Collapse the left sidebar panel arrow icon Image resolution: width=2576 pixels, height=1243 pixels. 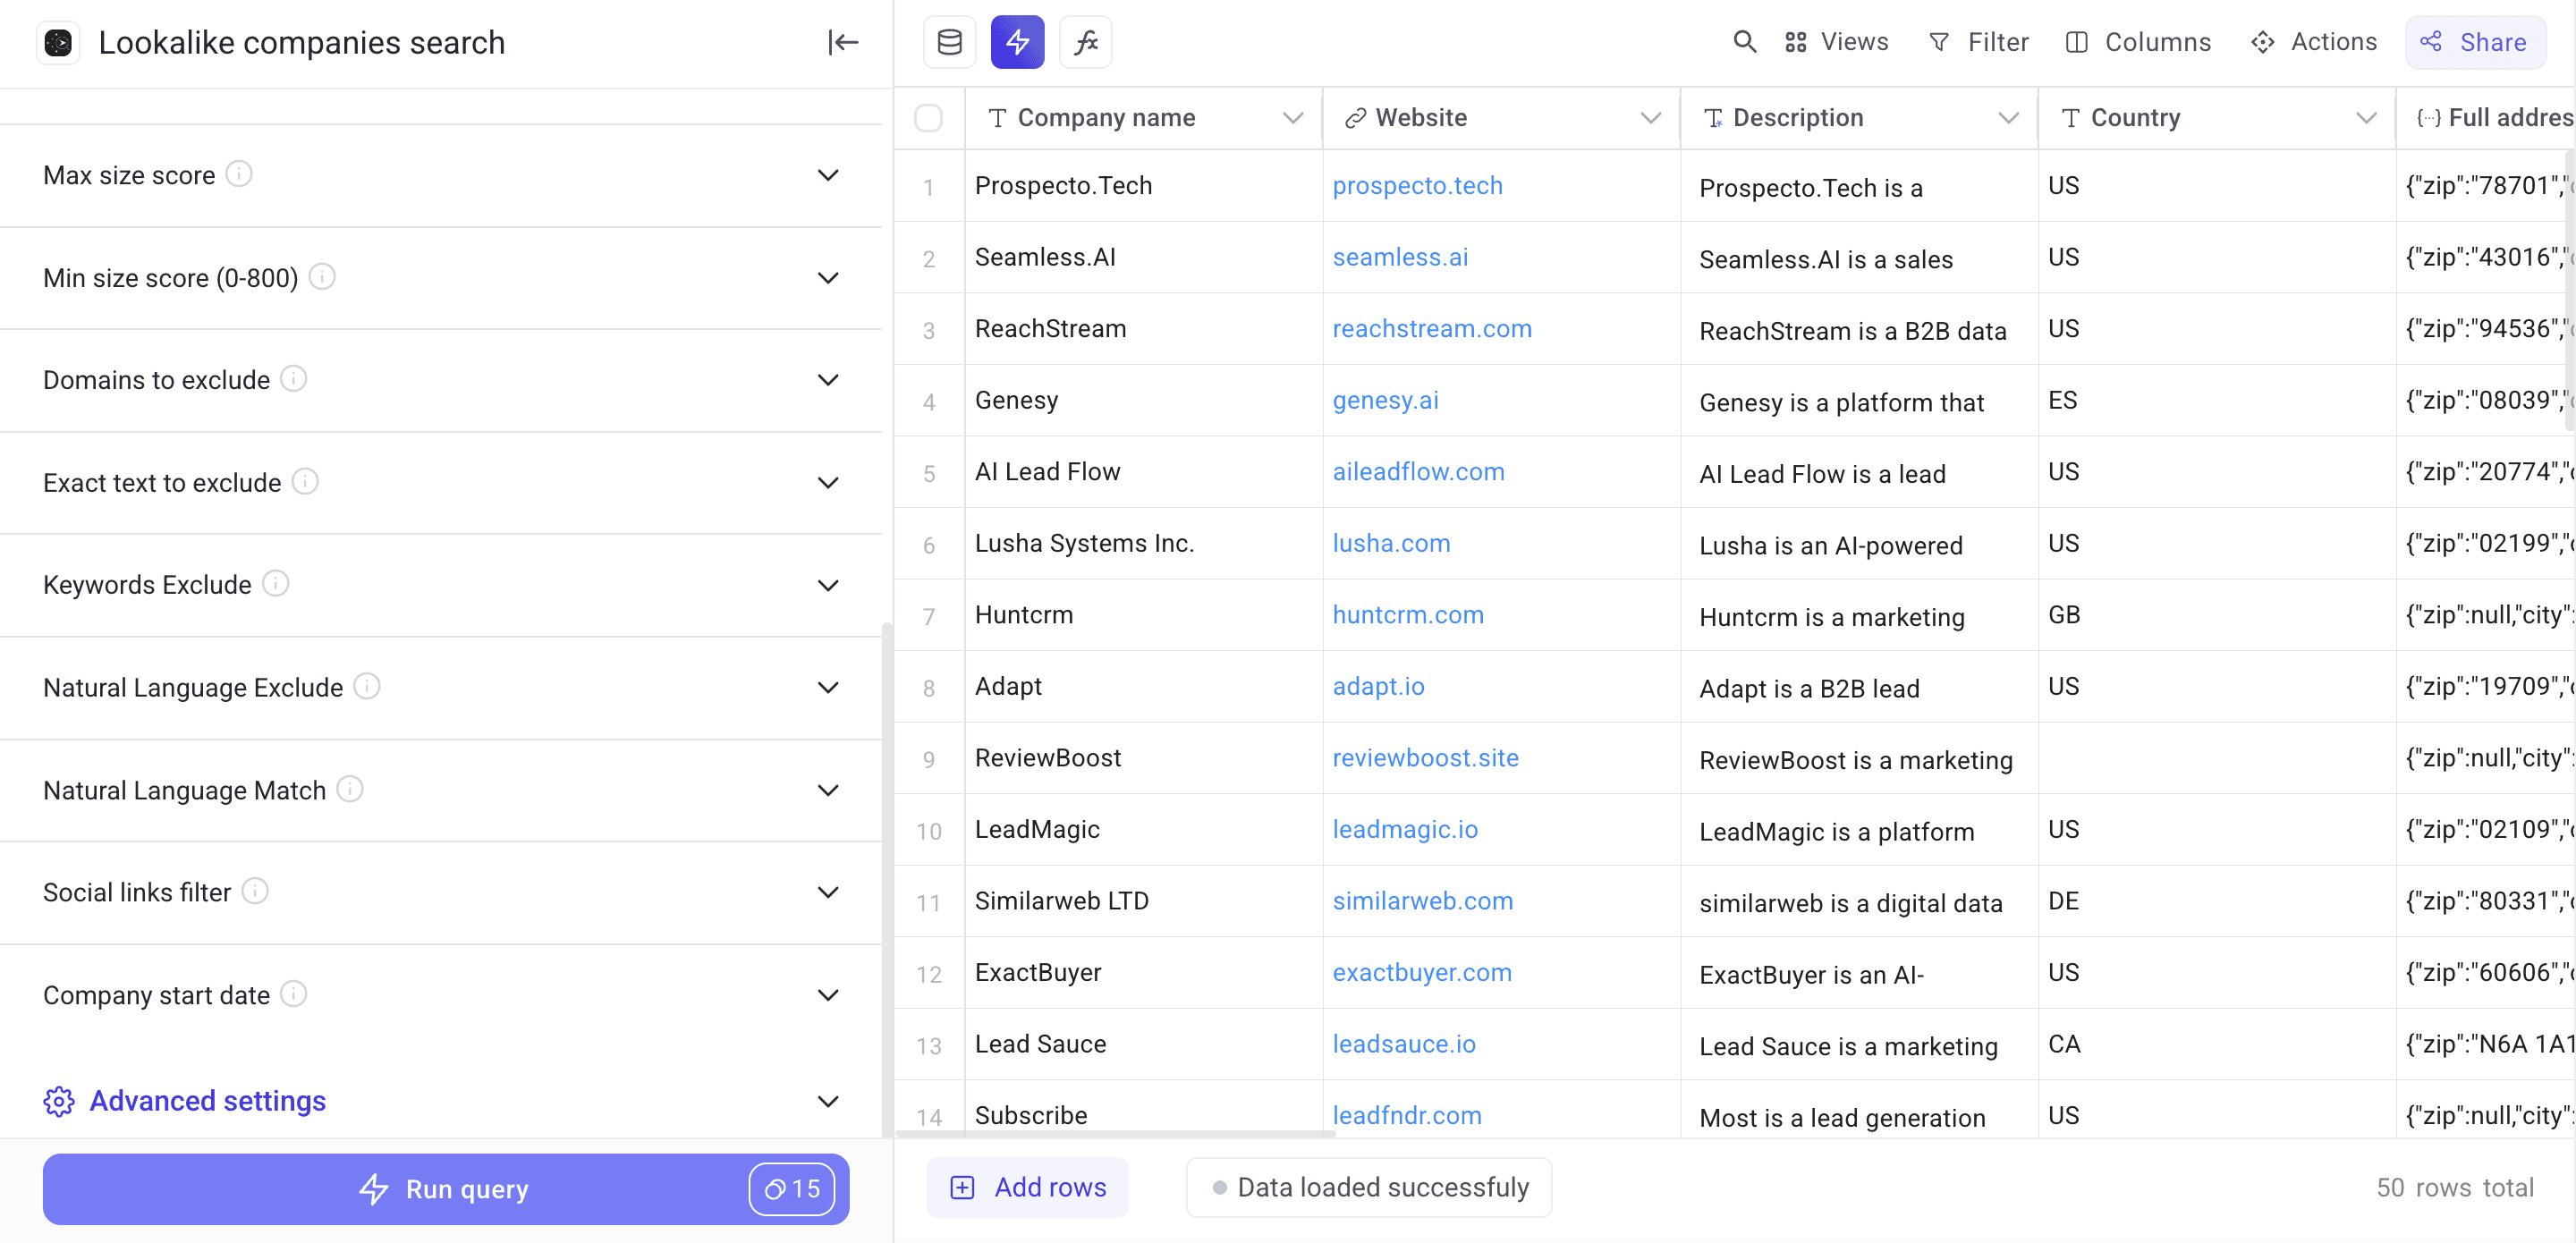tap(843, 42)
